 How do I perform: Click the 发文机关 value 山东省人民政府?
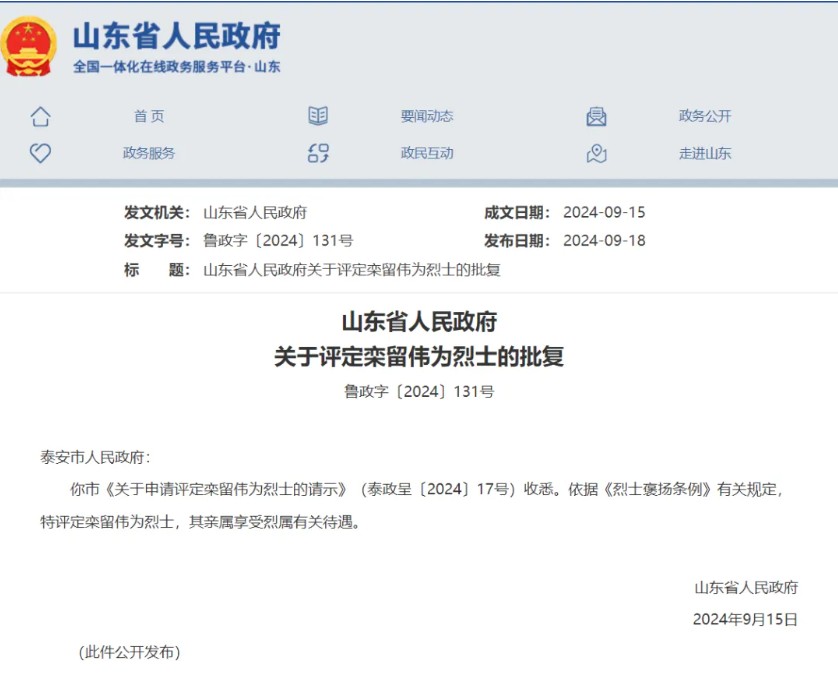255,213
